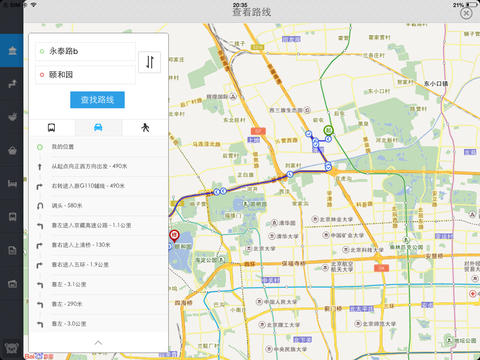Select step 靠右进入上清桥 - 130米

pos(98,245)
